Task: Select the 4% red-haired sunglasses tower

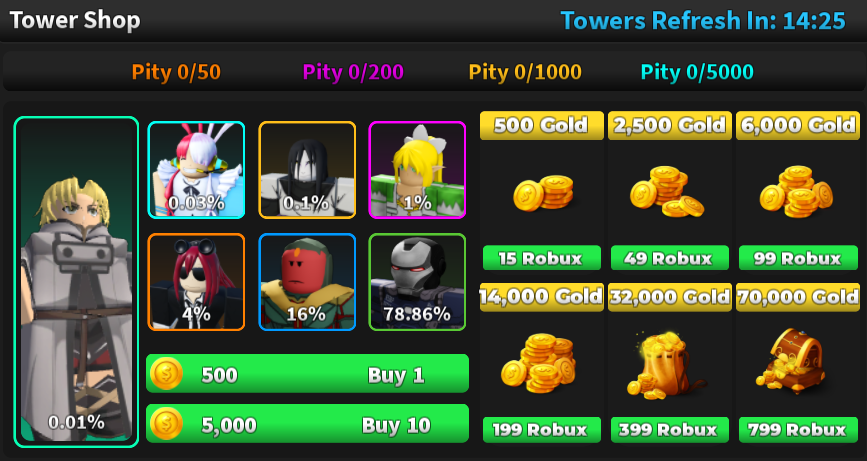Action: 196,282
